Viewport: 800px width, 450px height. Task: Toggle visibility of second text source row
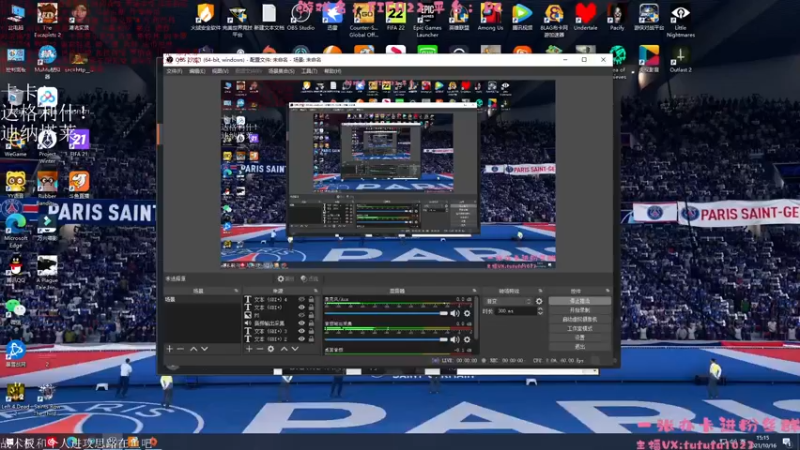pos(302,307)
